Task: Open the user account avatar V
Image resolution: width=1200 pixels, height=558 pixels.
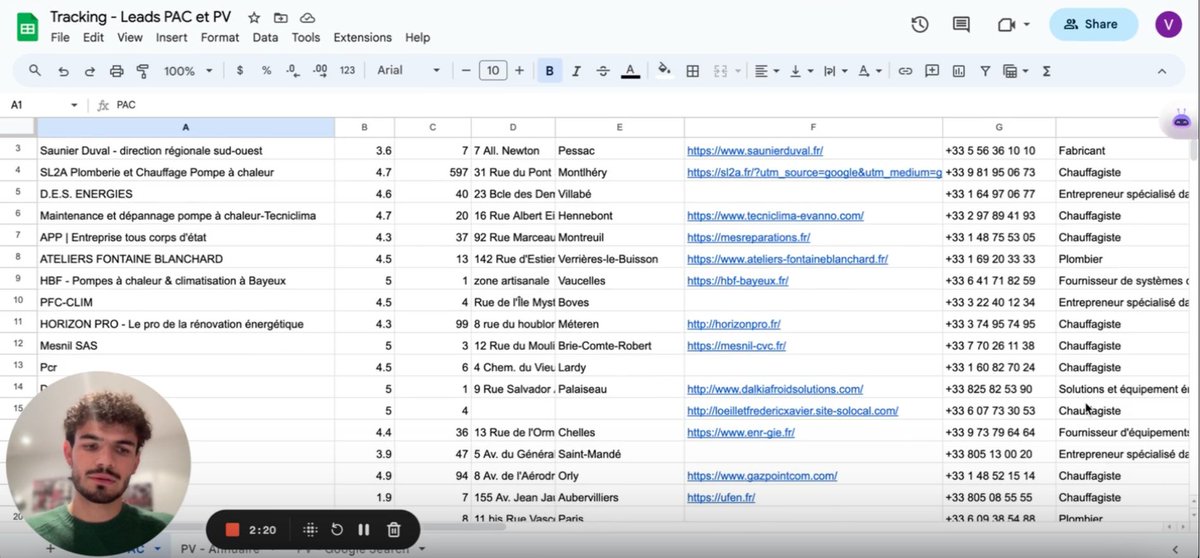Action: click(x=1168, y=24)
